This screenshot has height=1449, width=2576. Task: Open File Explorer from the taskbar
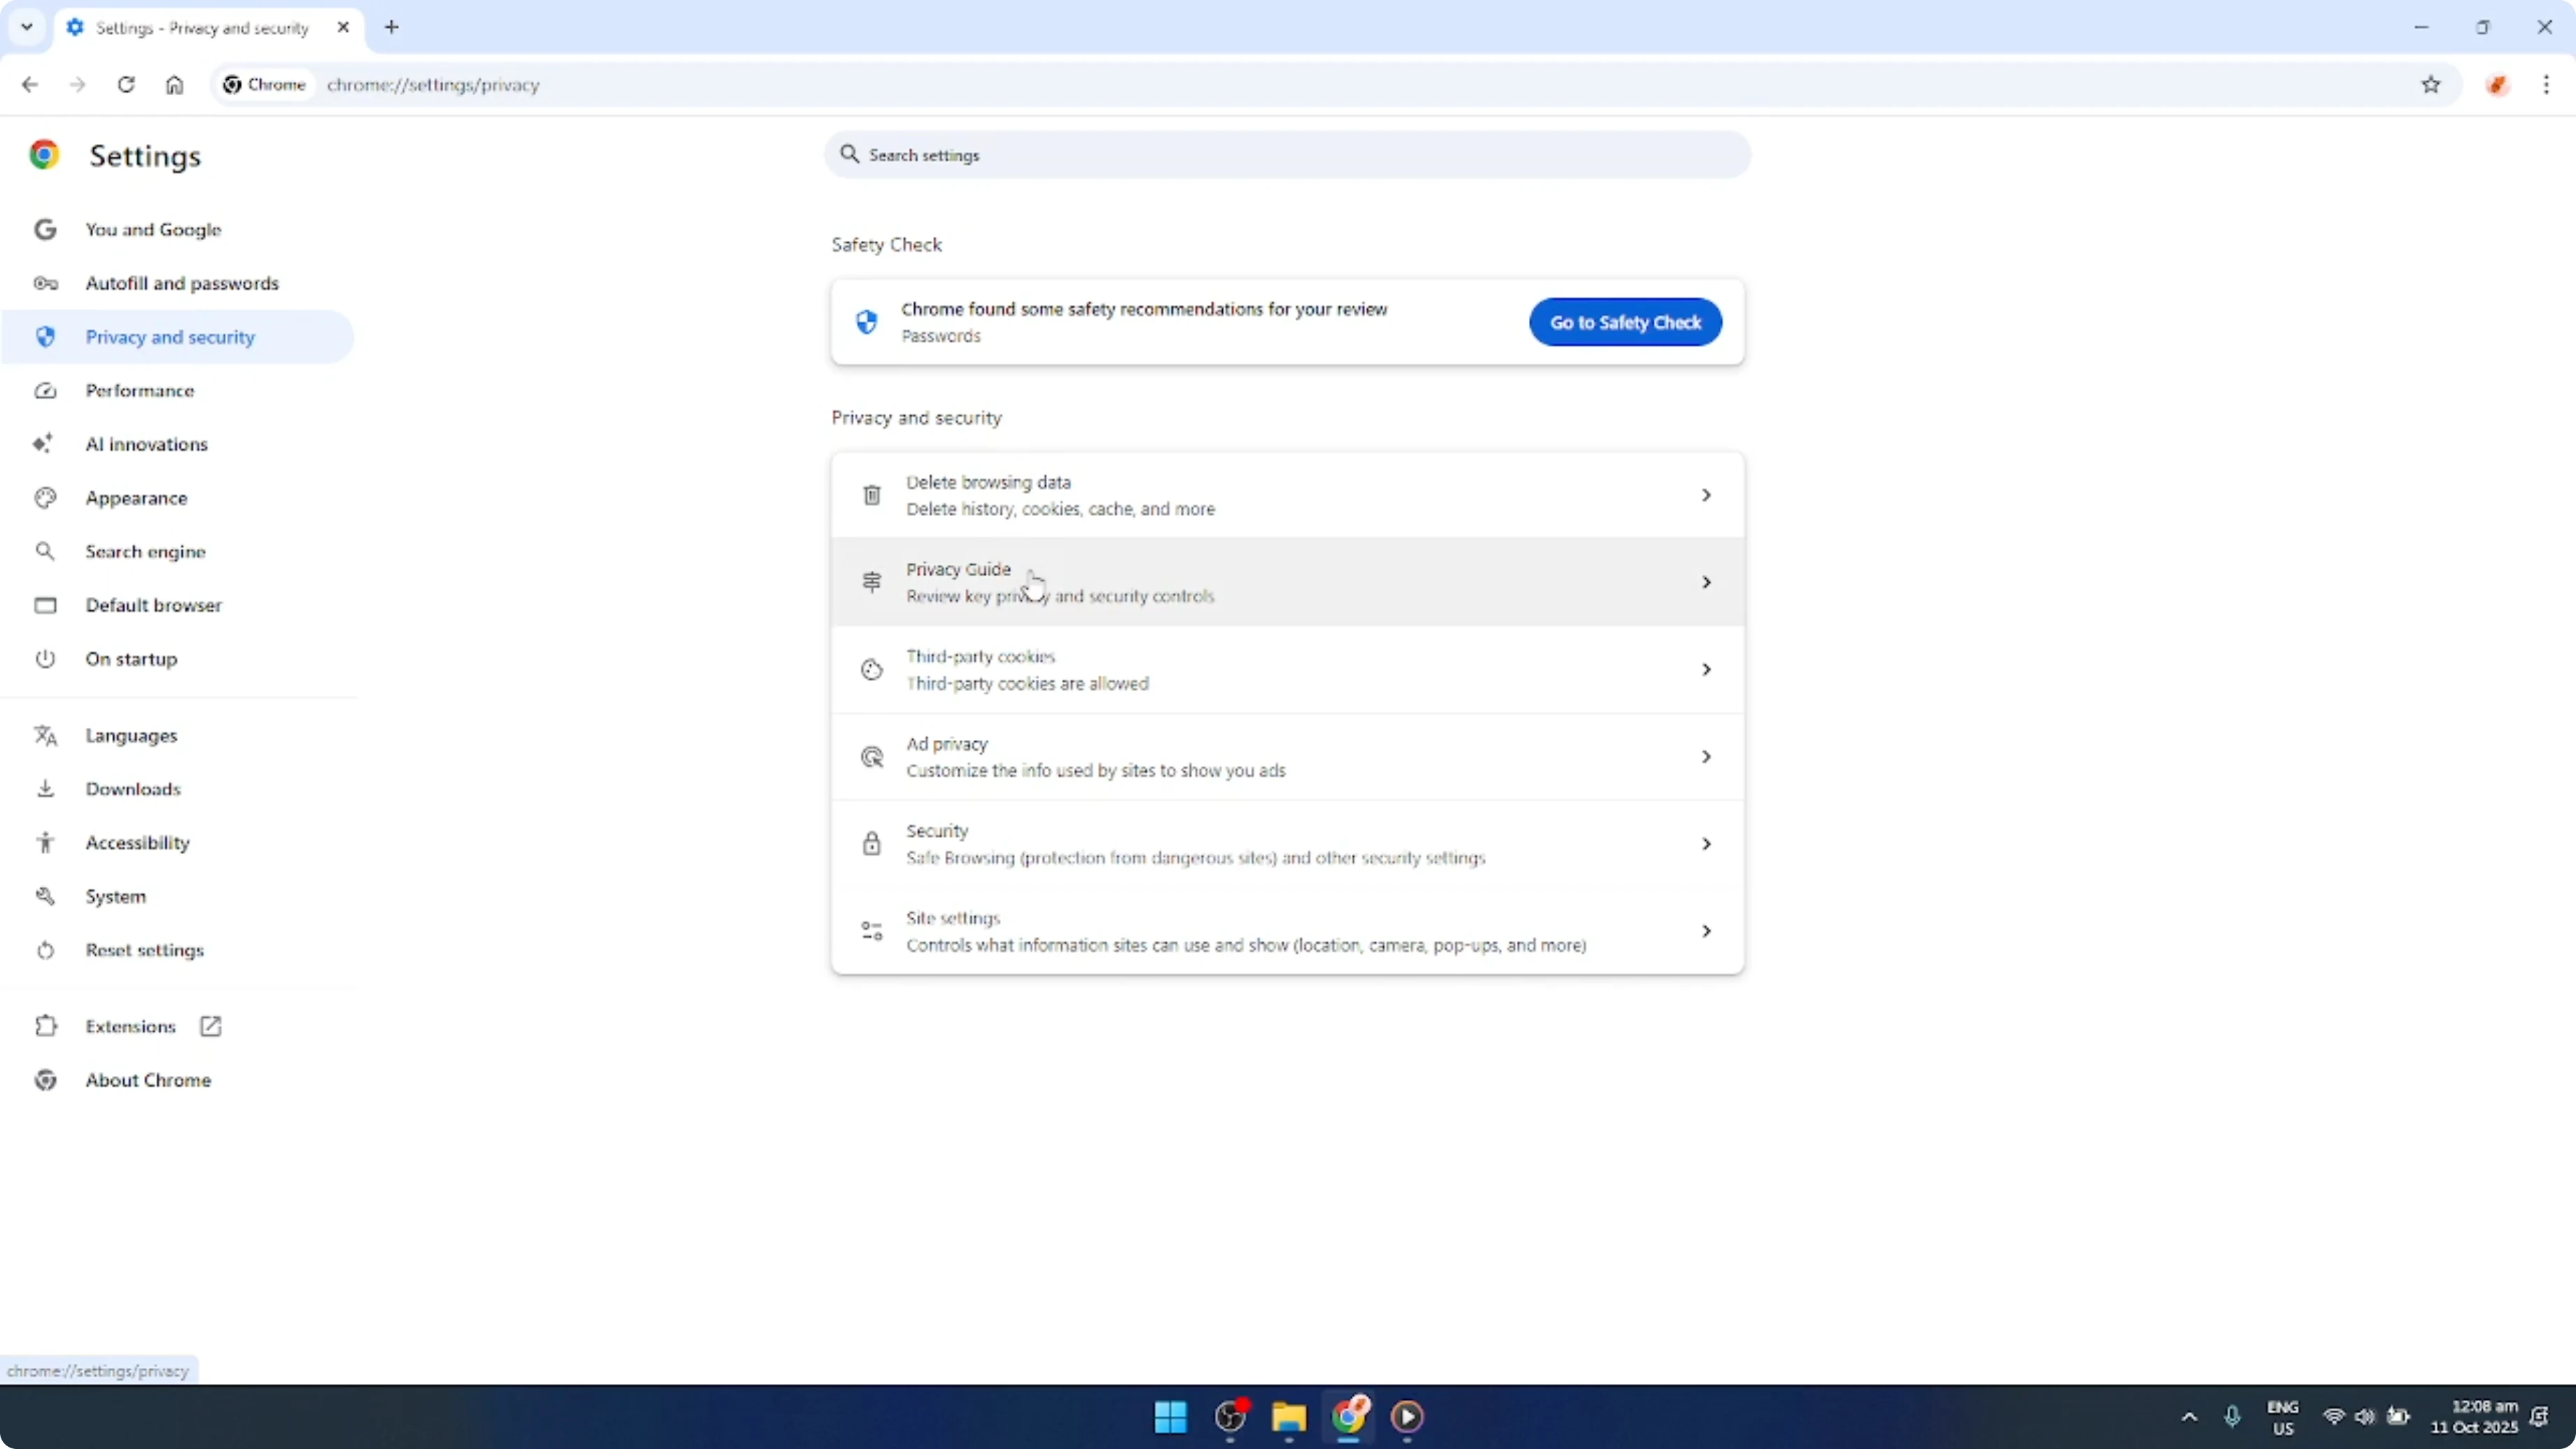(1289, 1416)
